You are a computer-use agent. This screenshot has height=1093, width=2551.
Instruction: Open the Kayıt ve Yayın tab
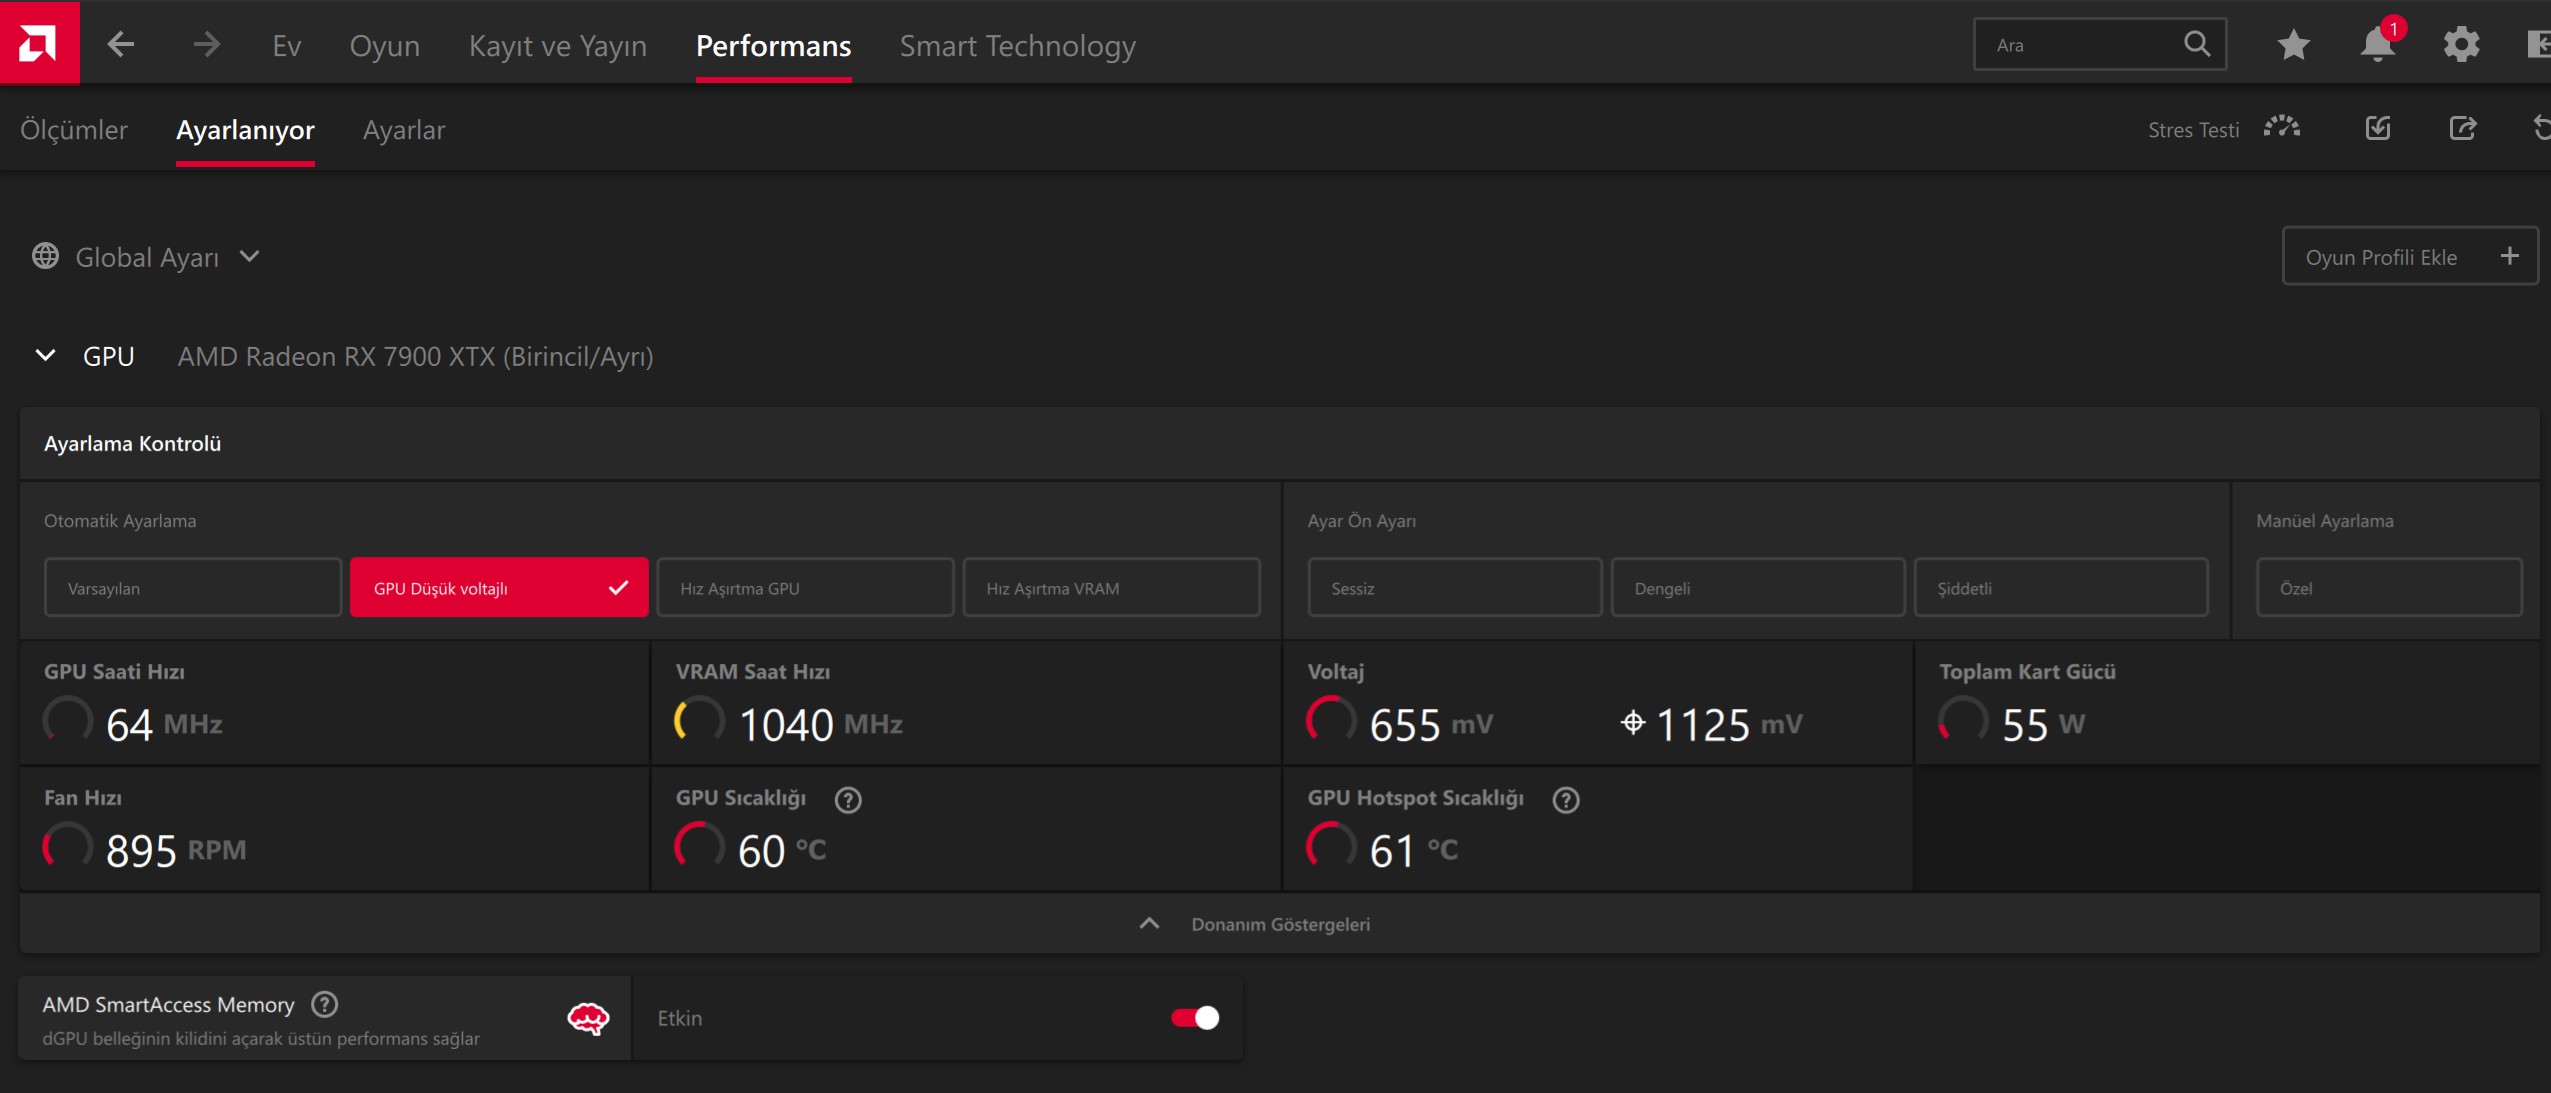click(x=557, y=45)
